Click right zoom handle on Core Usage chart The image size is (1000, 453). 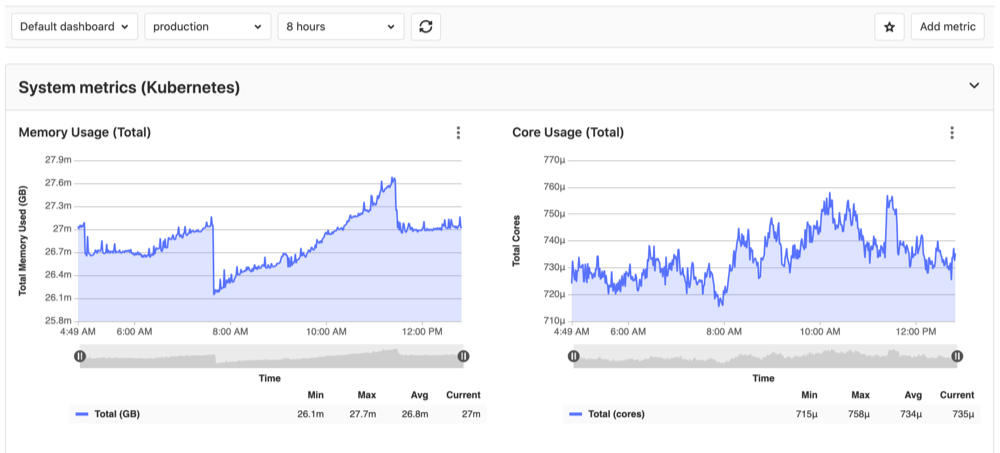point(957,356)
